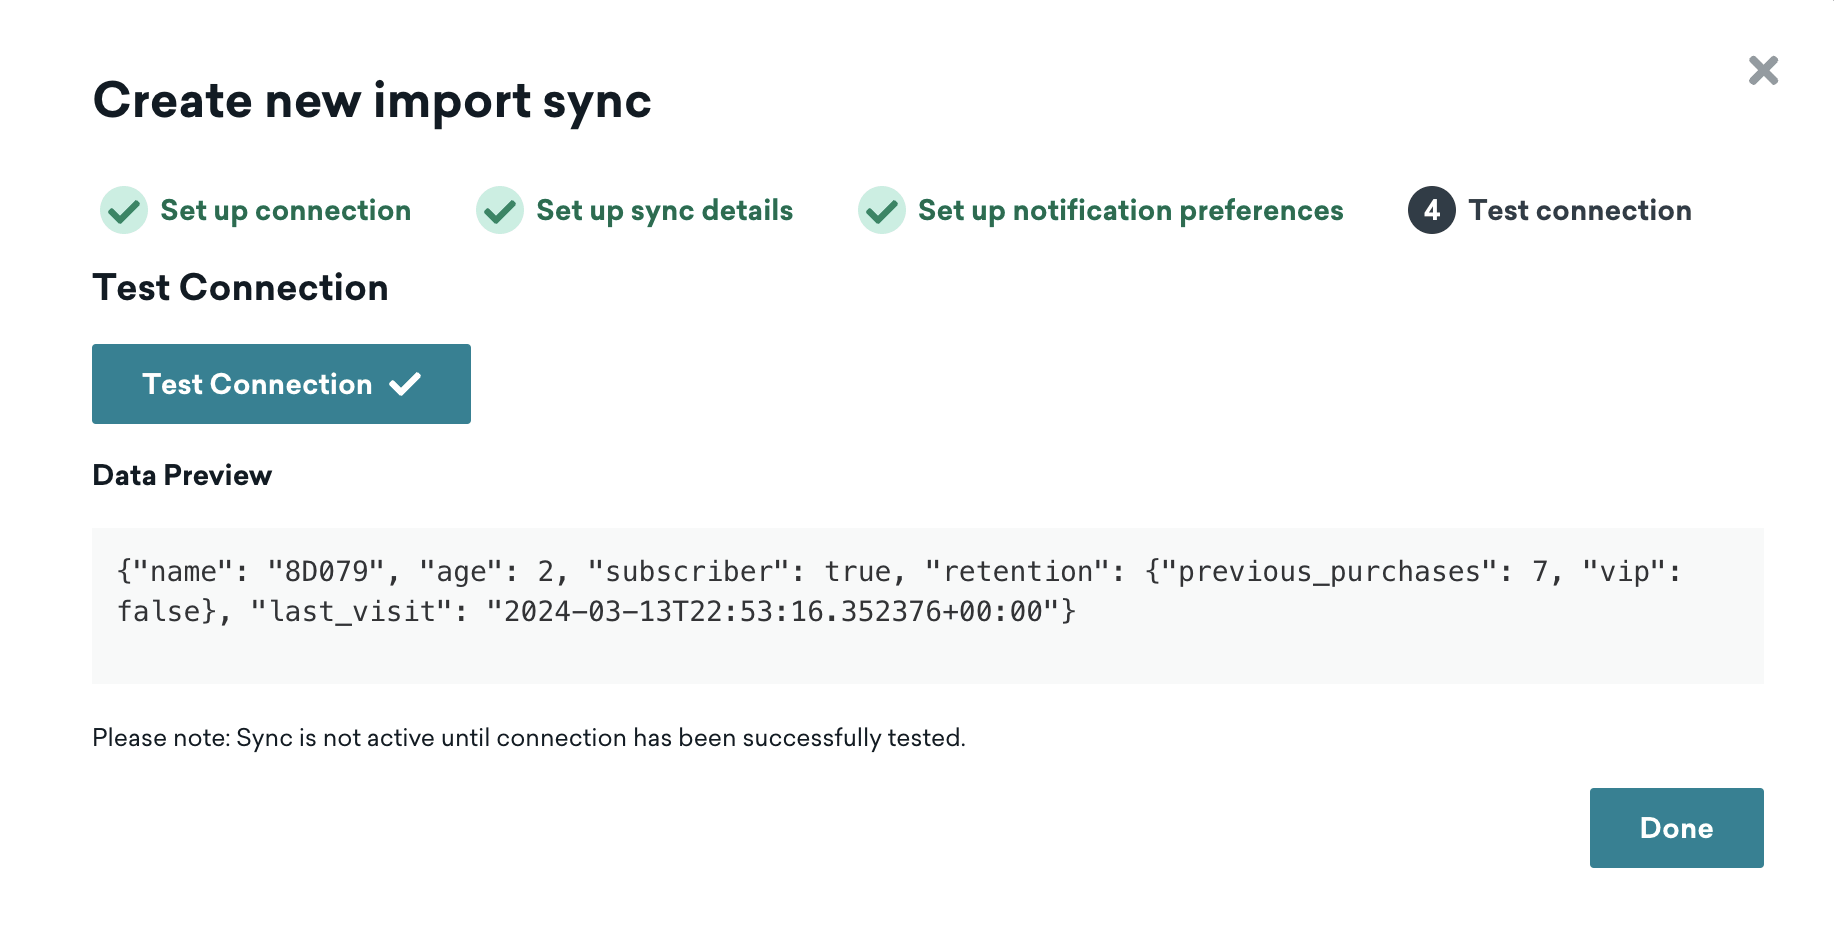
Task: Click the sync not active note text
Action: pos(529,738)
